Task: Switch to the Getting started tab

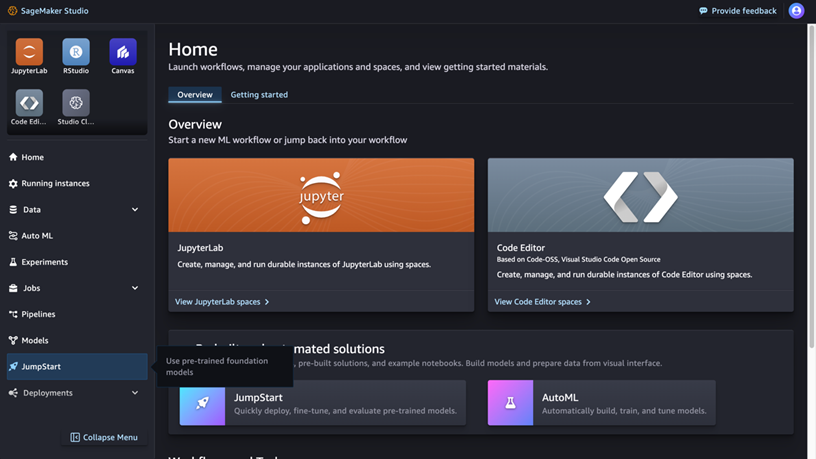Action: click(259, 95)
